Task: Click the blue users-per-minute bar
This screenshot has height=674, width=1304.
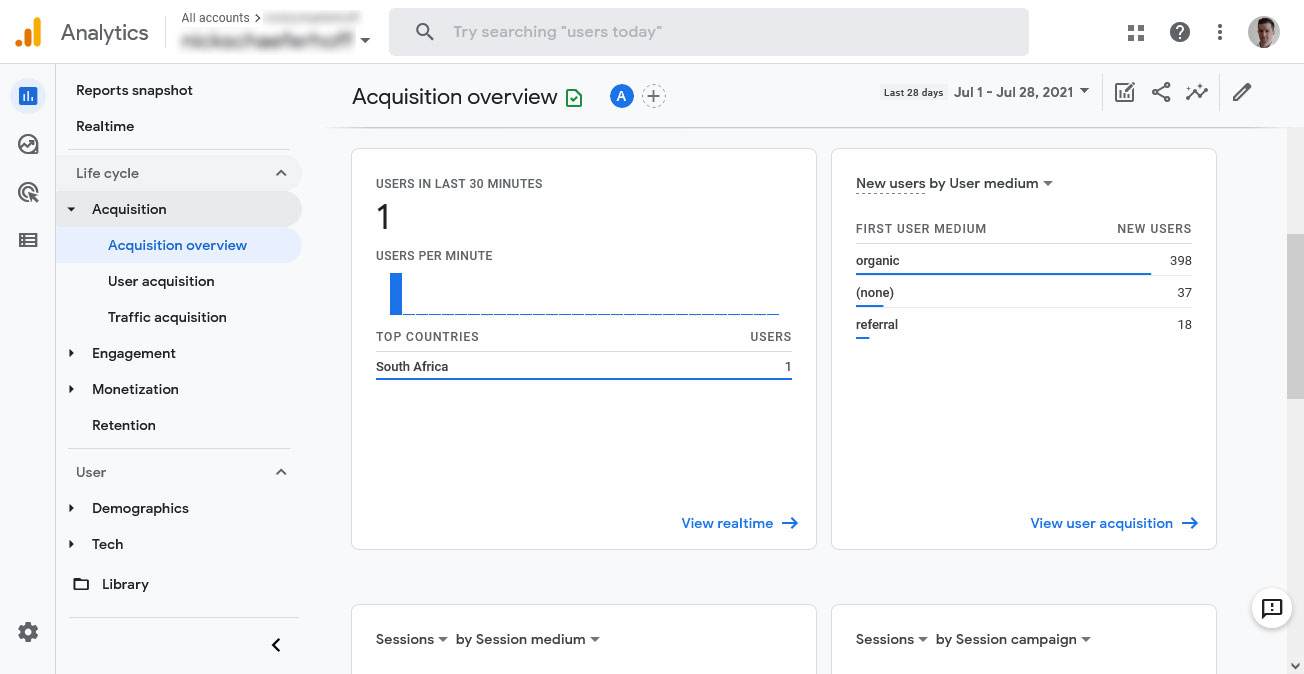Action: 396,294
